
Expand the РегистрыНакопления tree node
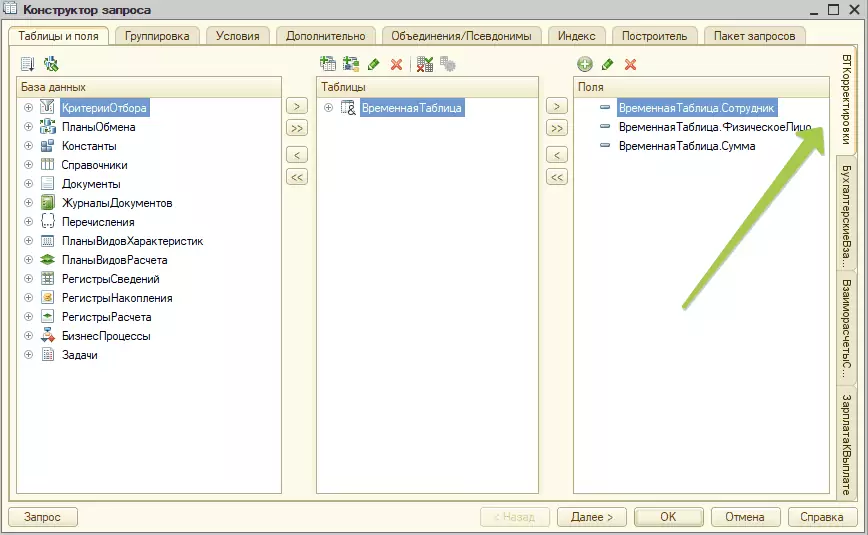[x=28, y=298]
